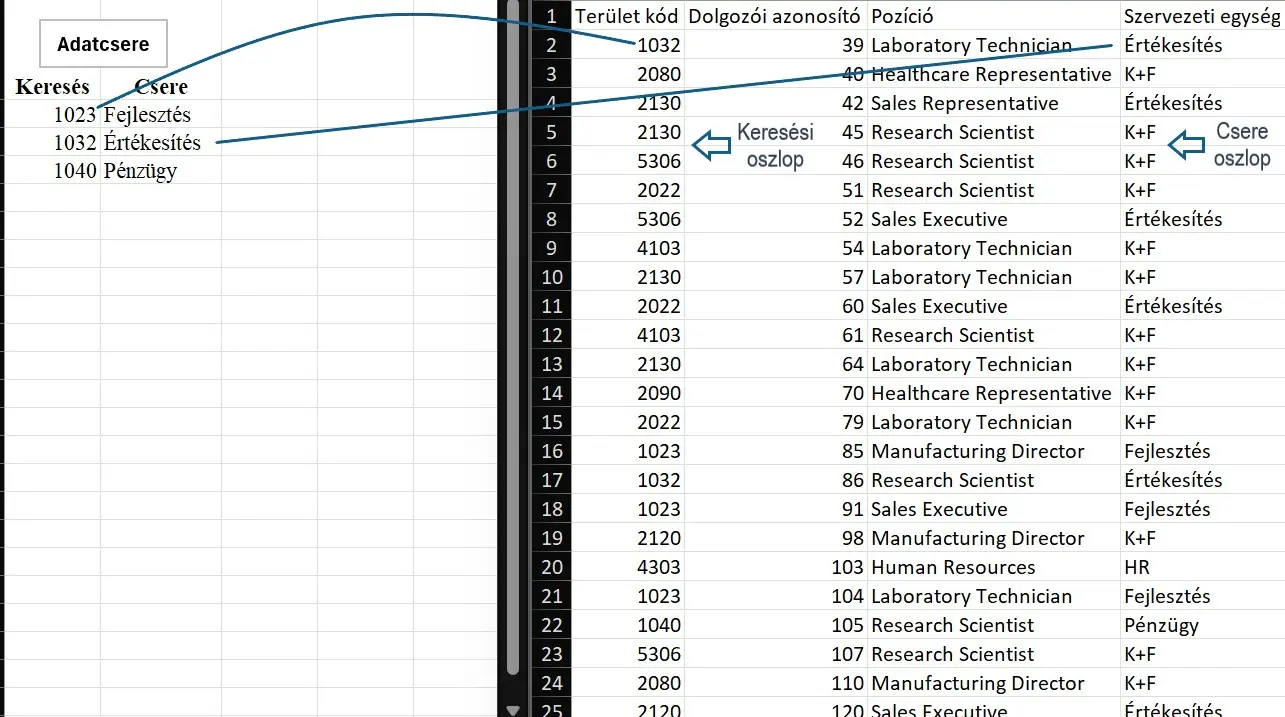
Task: Click the "Keresési oszlop" text label
Action: tap(775, 146)
